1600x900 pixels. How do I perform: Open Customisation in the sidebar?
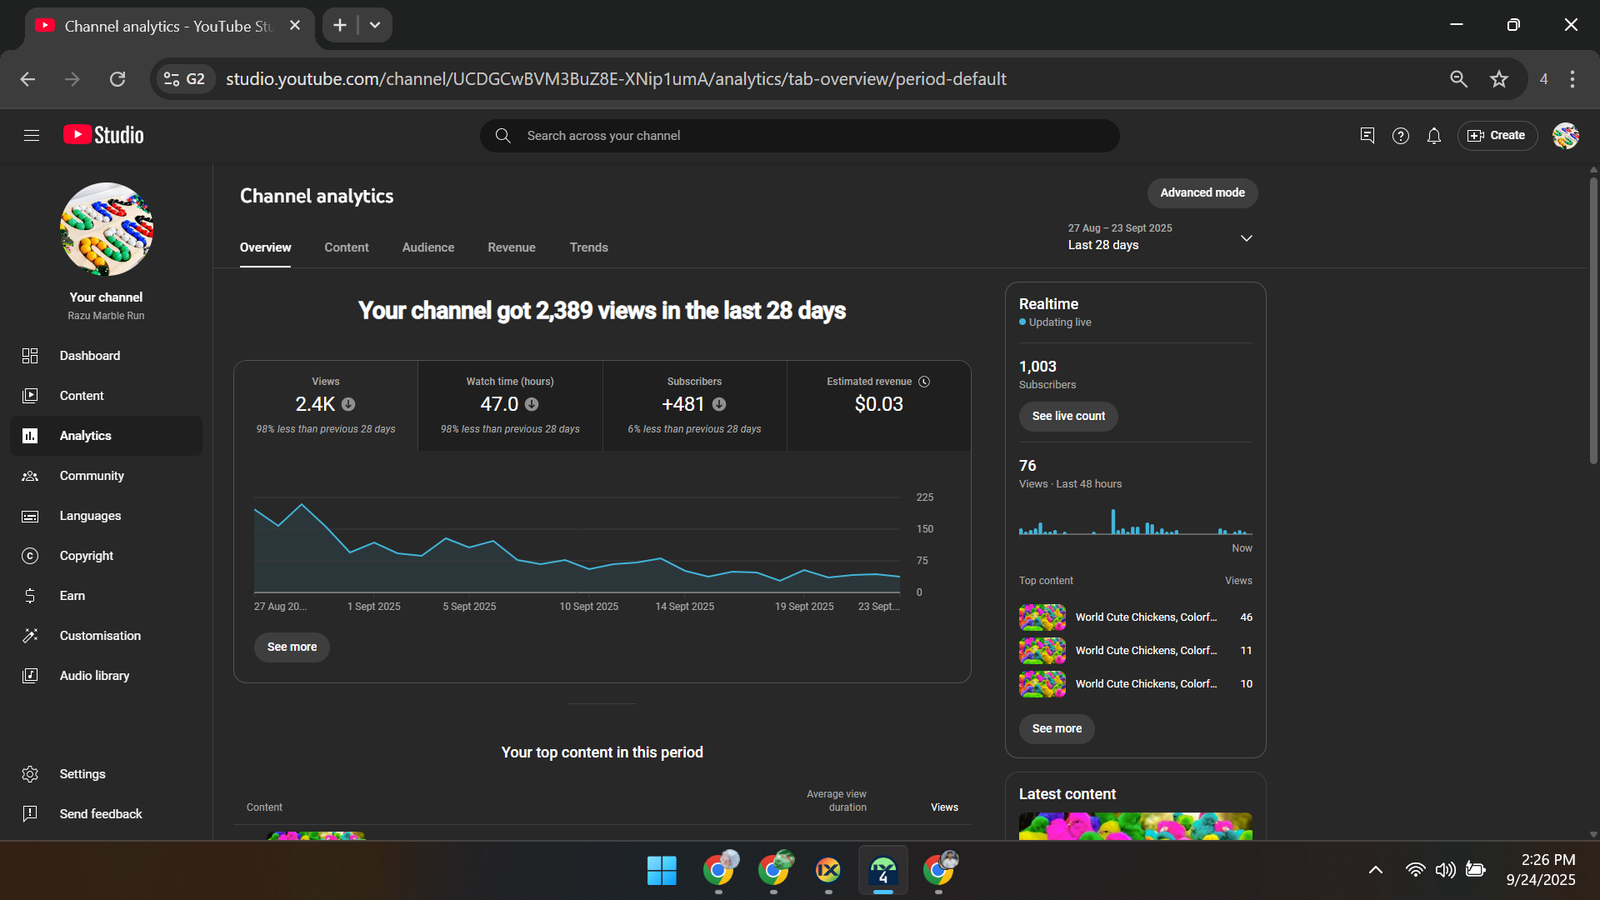coord(100,636)
